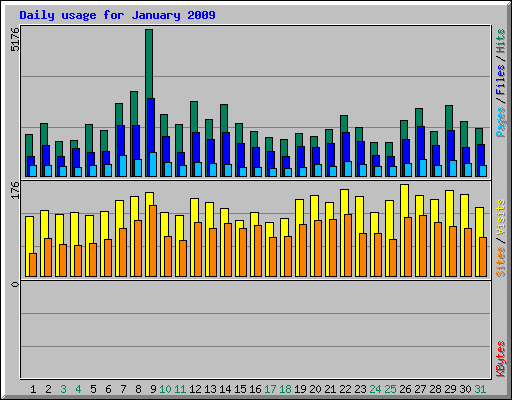Click green weekend day label 10
The width and height of the screenshot is (512, 400).
tap(165, 389)
